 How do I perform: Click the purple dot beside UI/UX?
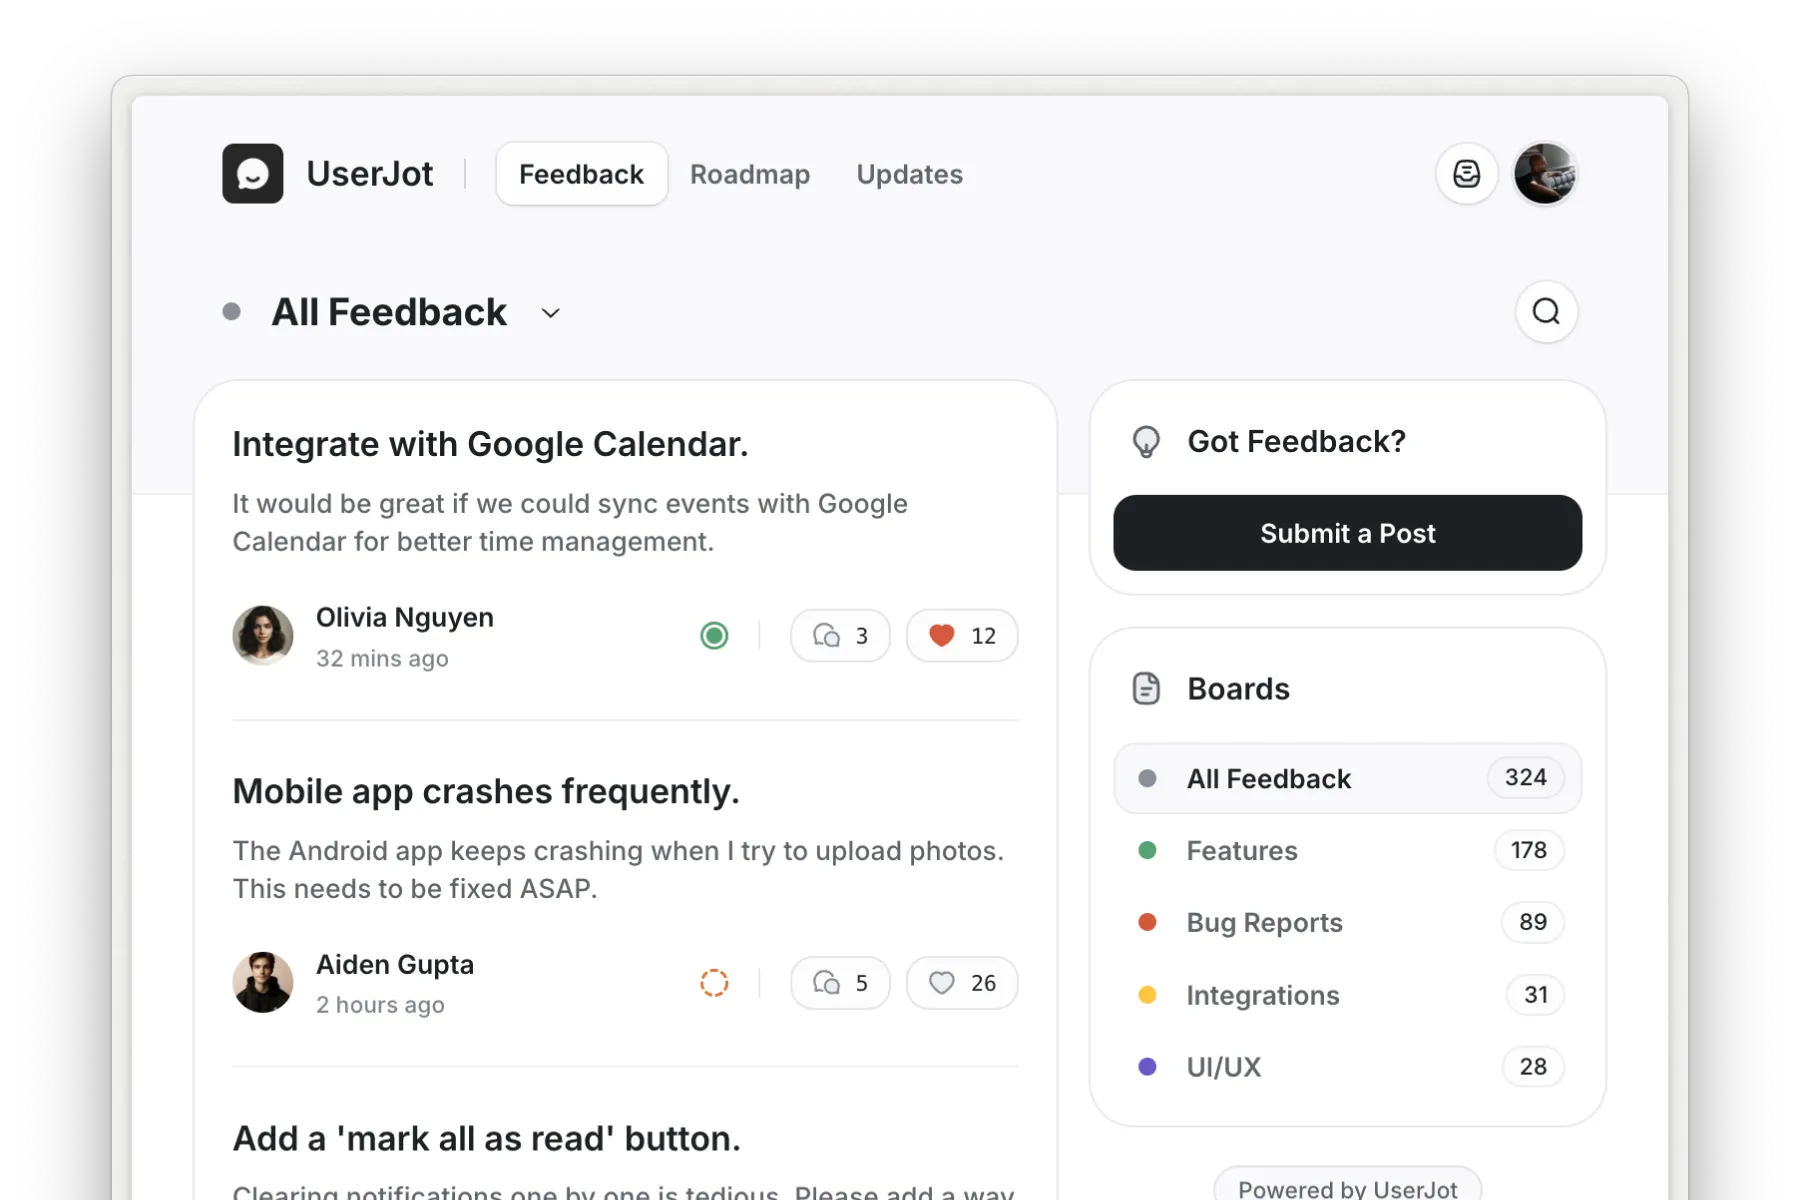[x=1147, y=1067]
